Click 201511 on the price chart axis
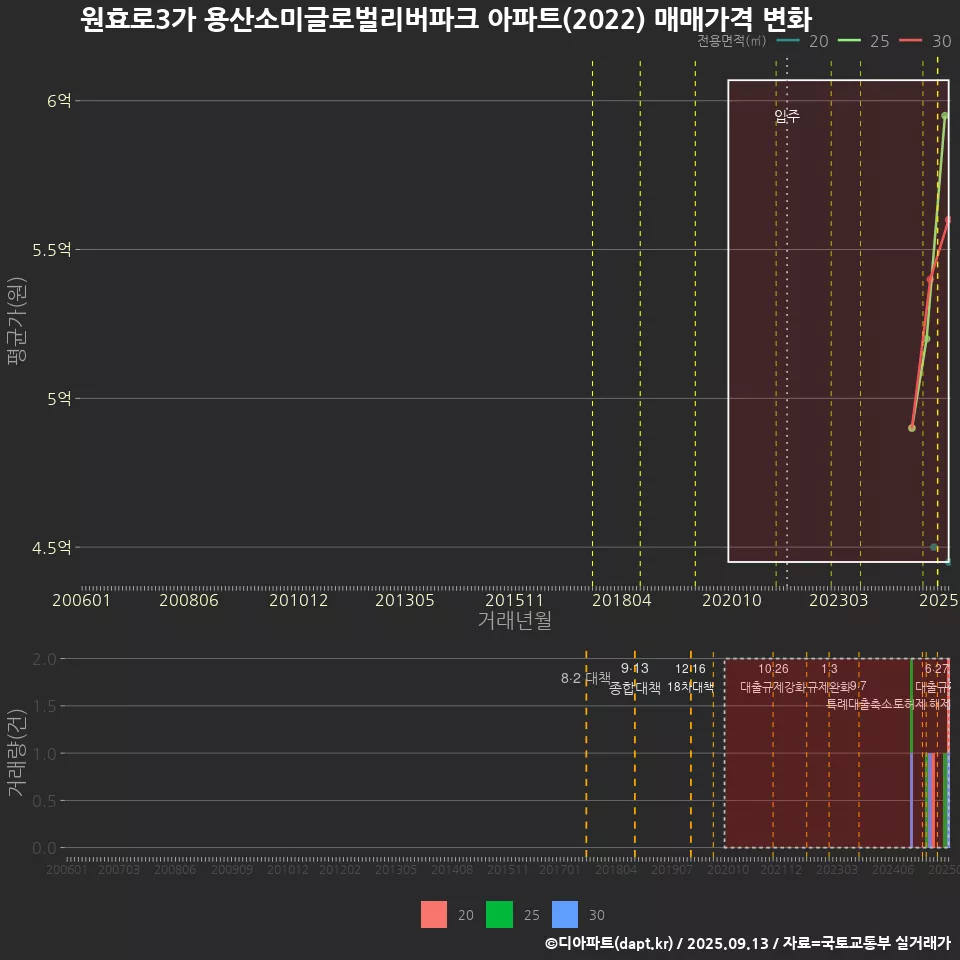 pyautogui.click(x=514, y=600)
